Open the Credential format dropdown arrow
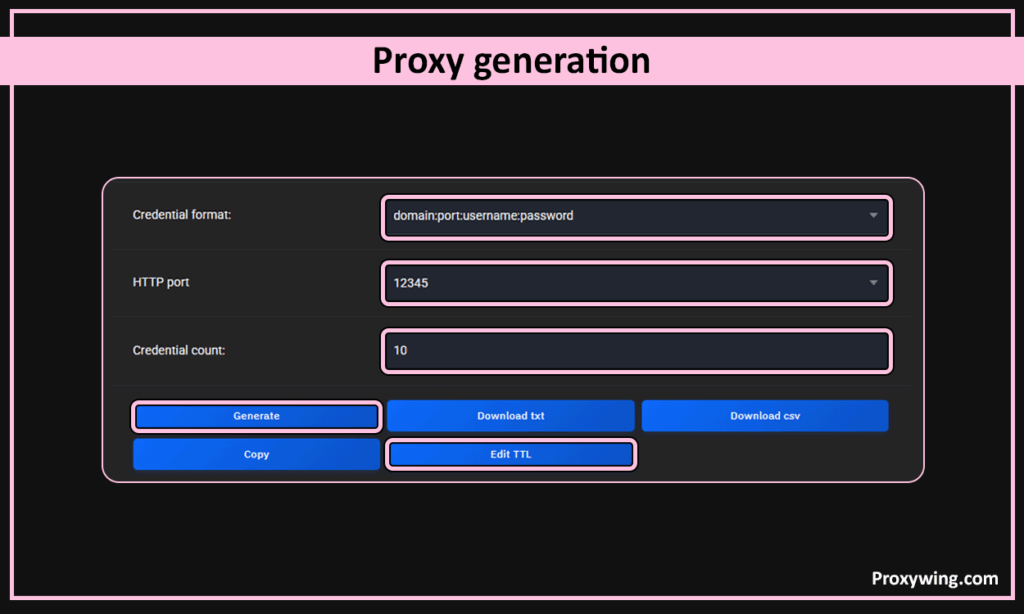The image size is (1024, 614). 873,216
